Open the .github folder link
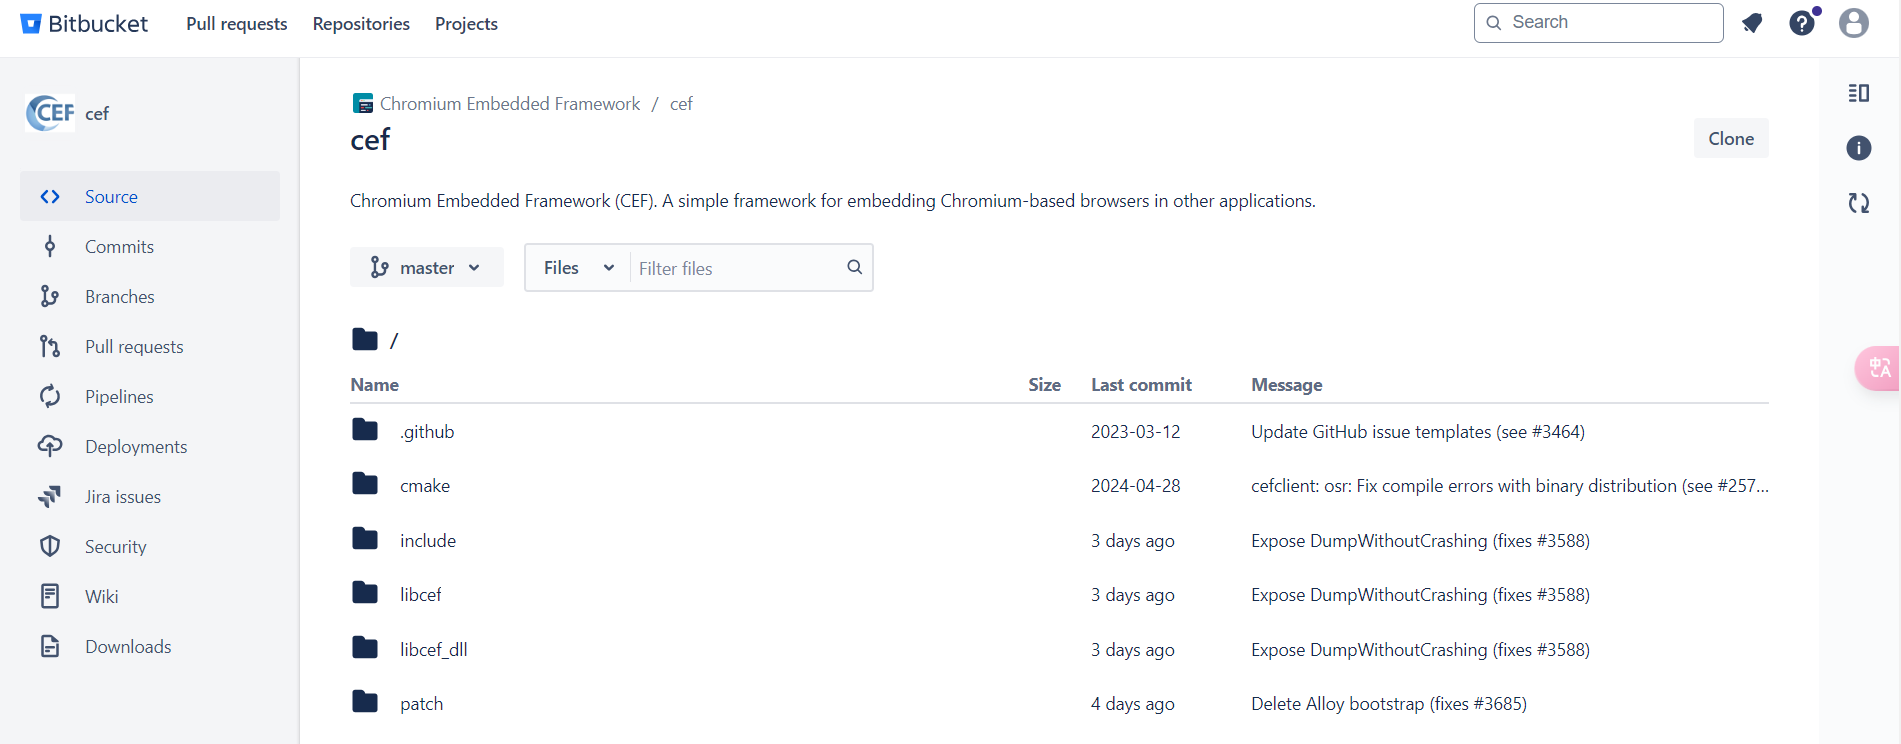Screen dimensions: 1901x744 point(427,432)
